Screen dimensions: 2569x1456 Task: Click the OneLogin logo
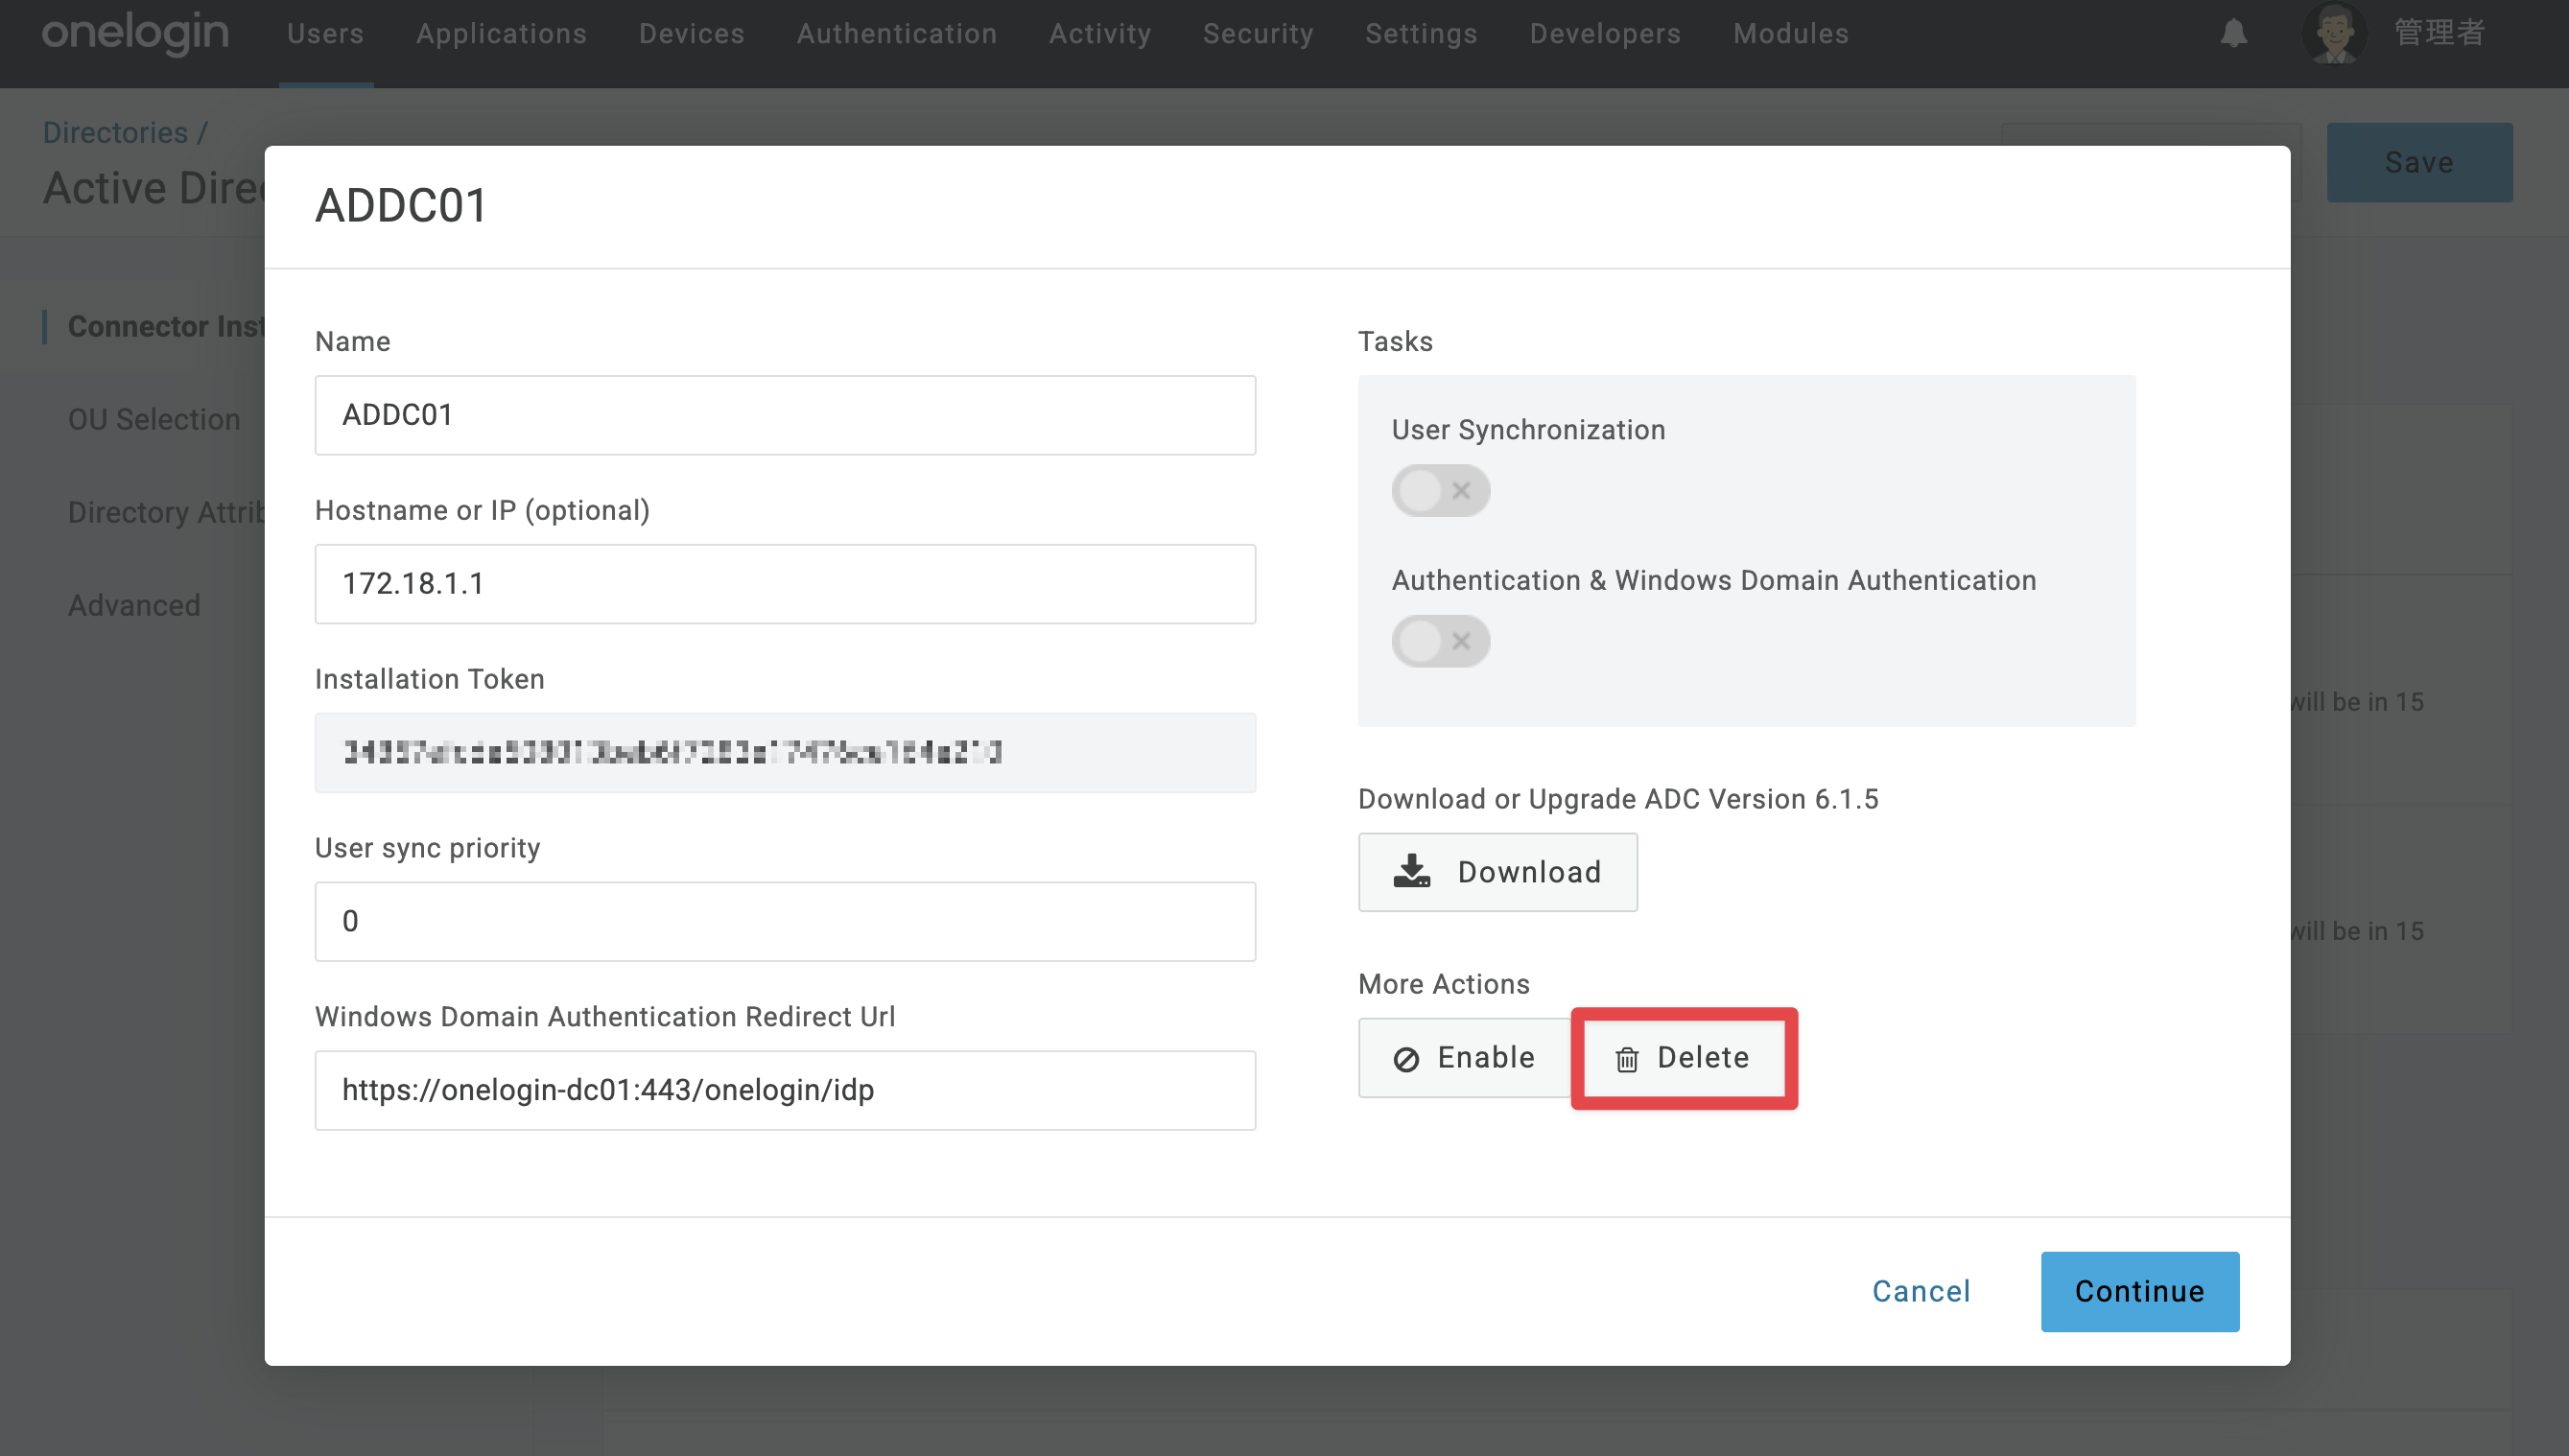click(x=135, y=33)
